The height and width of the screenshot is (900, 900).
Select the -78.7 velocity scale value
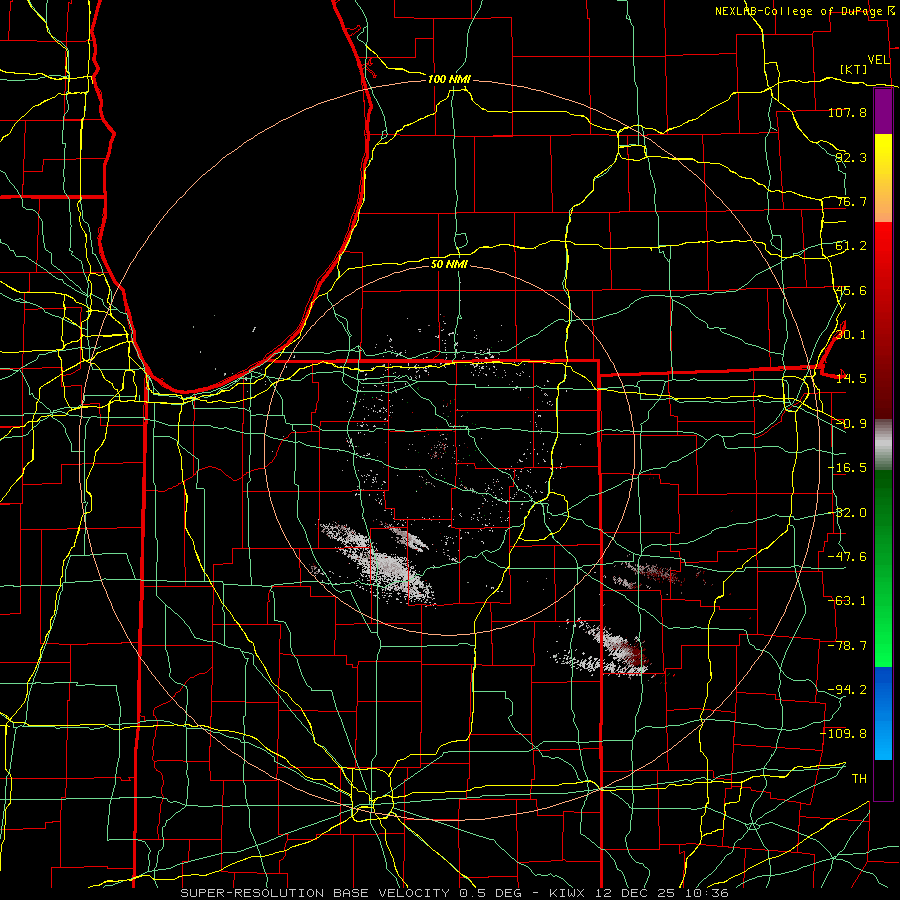tap(847, 646)
